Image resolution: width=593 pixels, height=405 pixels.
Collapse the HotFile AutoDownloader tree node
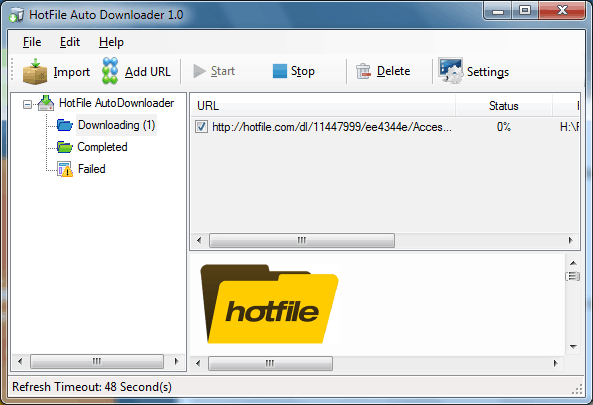click(x=27, y=104)
